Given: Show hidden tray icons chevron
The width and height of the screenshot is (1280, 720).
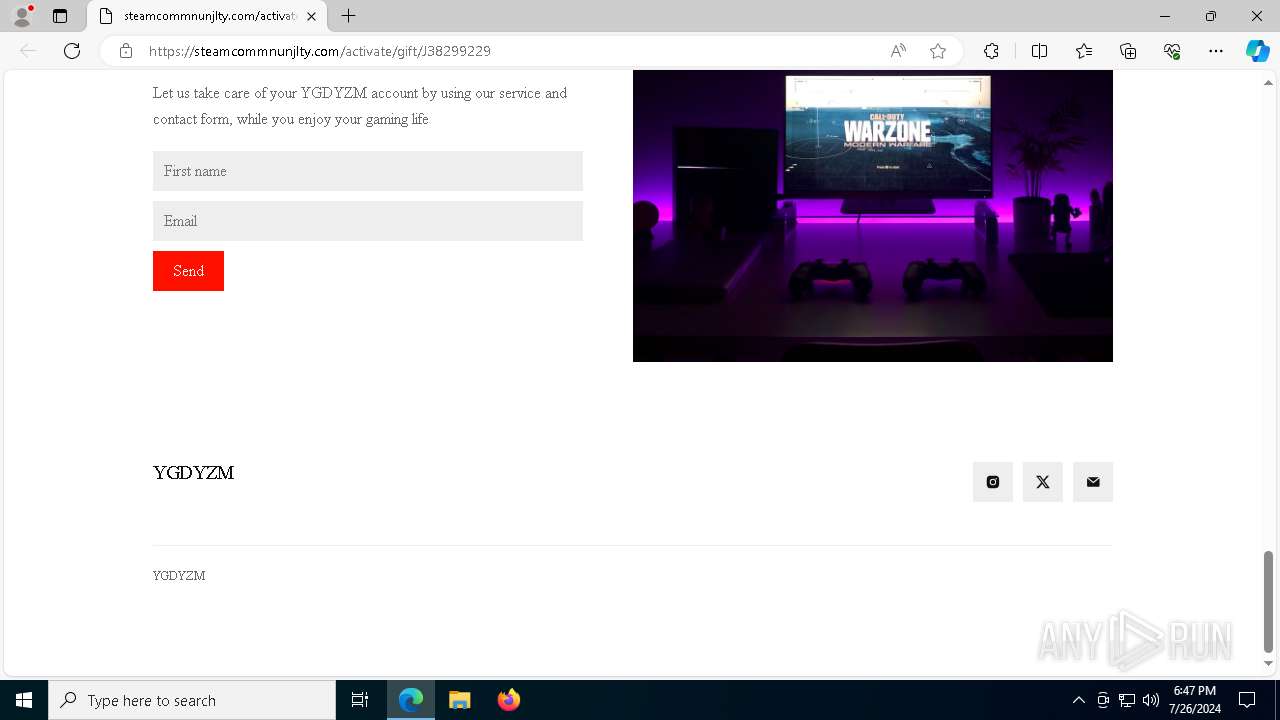Looking at the screenshot, I should [1078, 700].
